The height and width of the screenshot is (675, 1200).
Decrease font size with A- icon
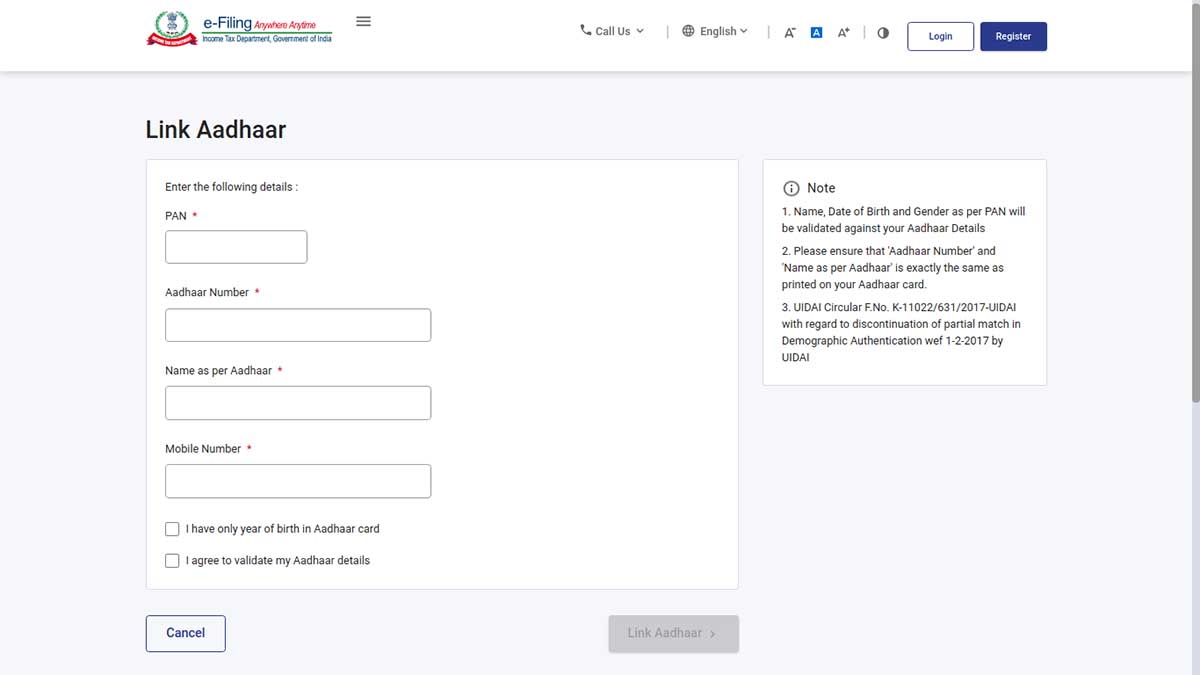(789, 32)
